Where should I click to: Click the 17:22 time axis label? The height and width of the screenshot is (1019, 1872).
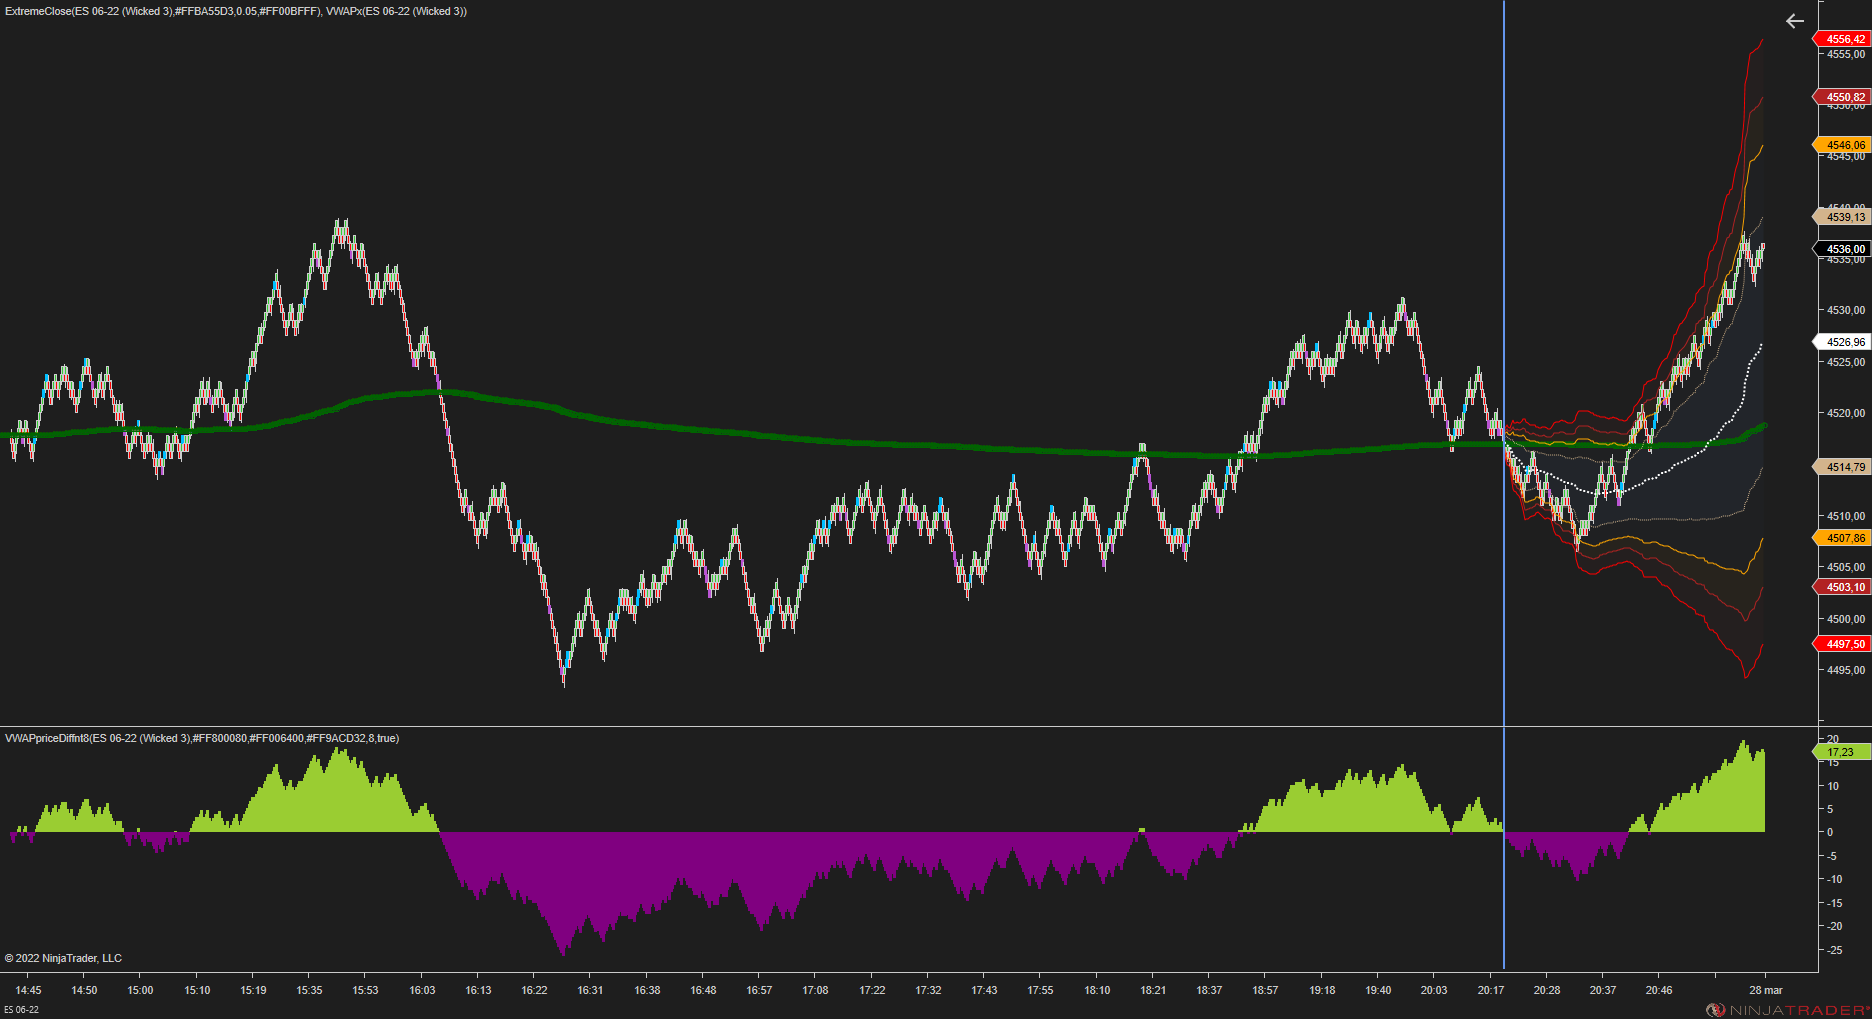point(872,990)
